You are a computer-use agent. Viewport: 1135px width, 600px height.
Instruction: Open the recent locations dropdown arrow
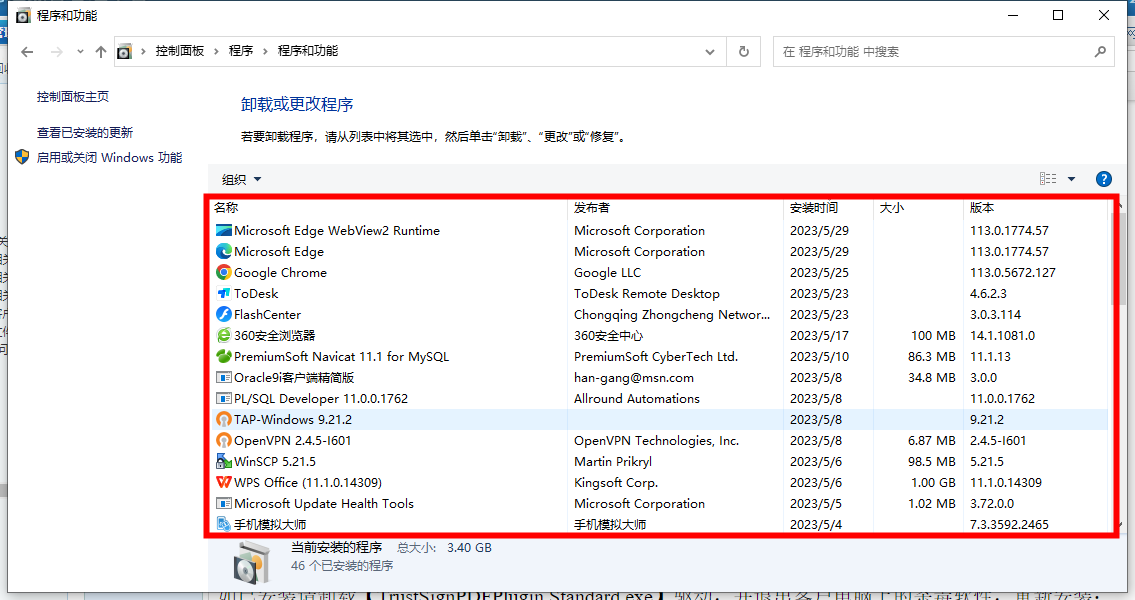tap(80, 52)
